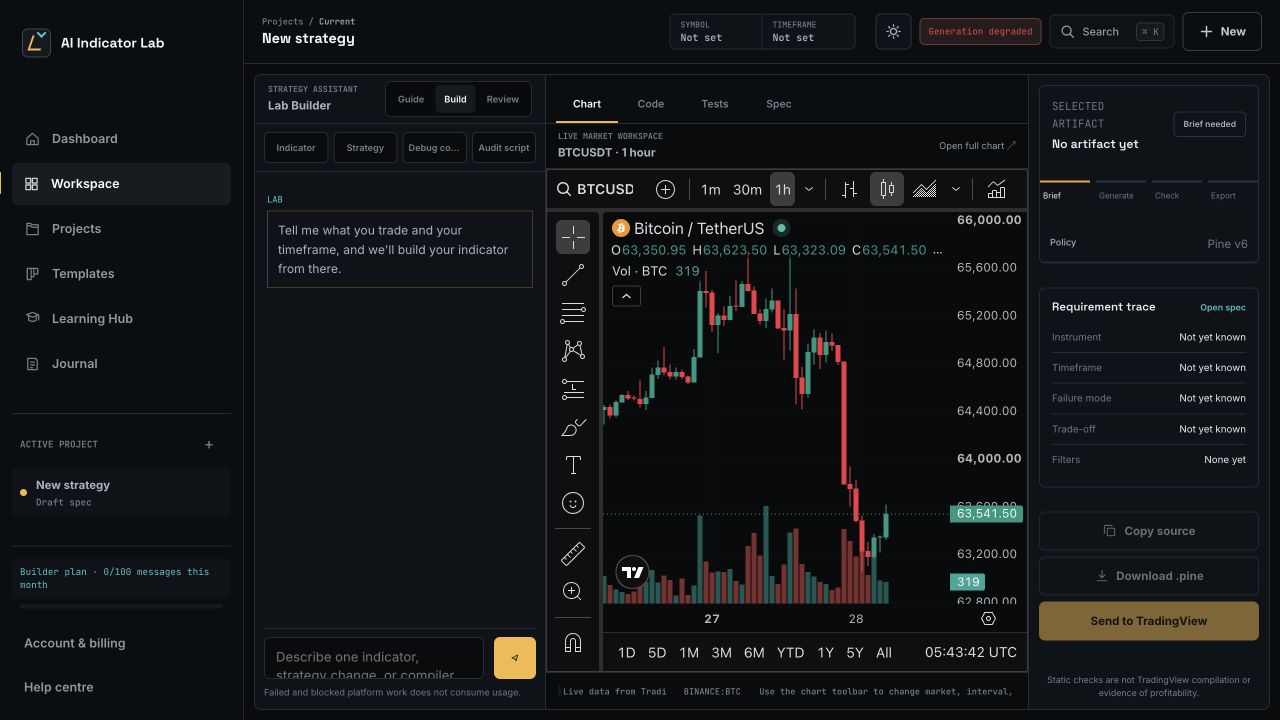Select the crosshair cursor tool

coord(573,237)
